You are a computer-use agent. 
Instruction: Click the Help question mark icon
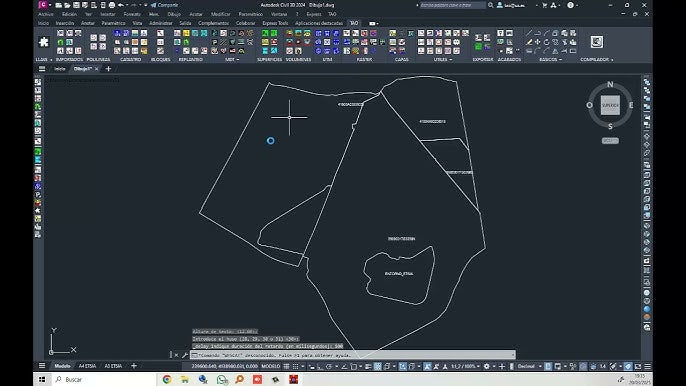pyautogui.click(x=570, y=5)
